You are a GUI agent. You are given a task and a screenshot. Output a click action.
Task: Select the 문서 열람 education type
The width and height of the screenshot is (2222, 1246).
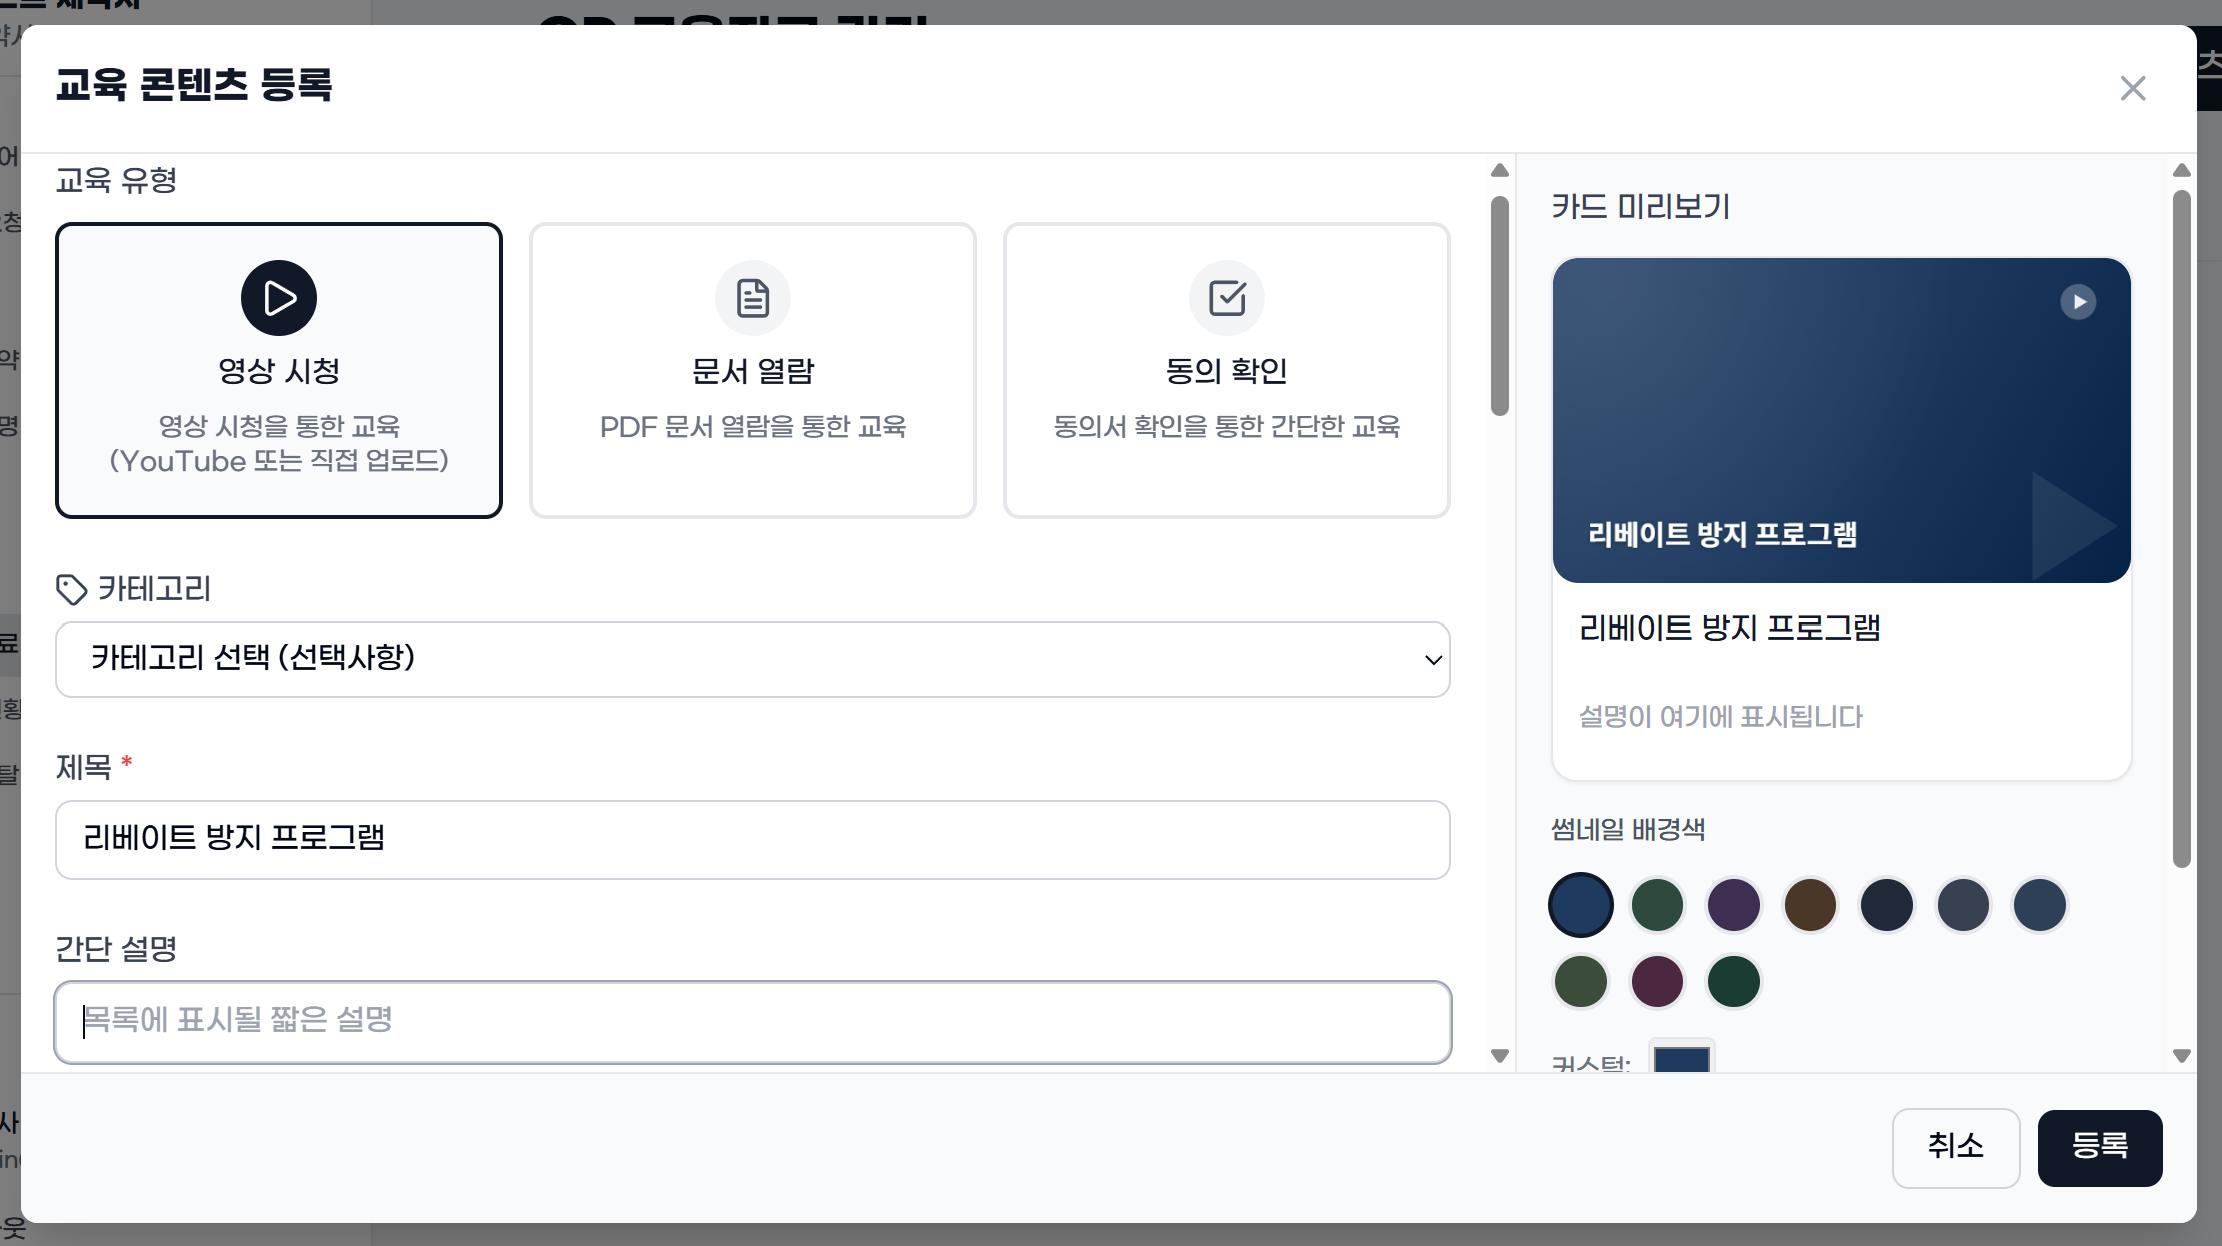tap(752, 370)
